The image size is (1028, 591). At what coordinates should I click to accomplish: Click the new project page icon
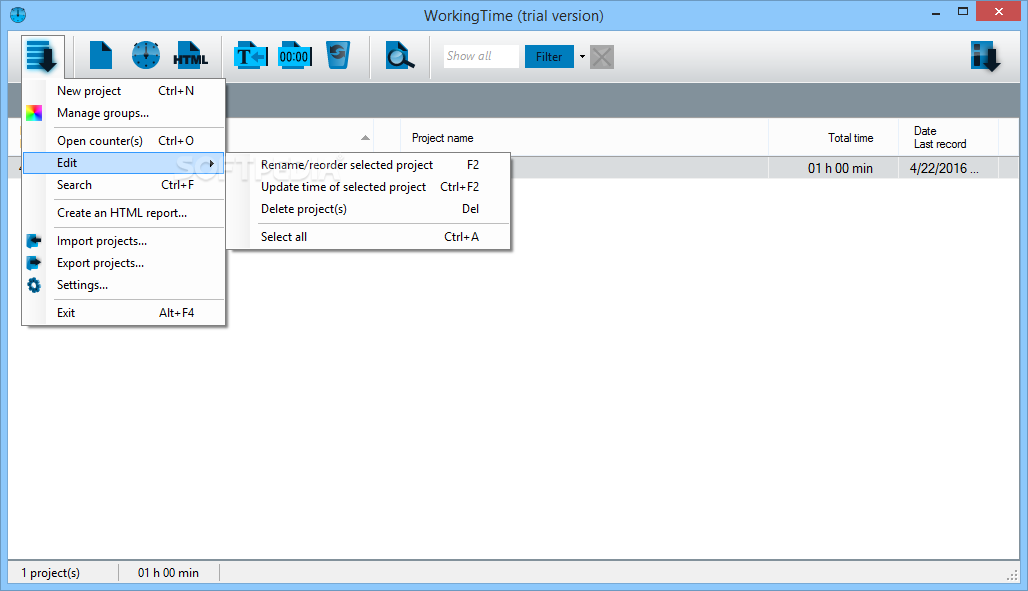[x=101, y=55]
